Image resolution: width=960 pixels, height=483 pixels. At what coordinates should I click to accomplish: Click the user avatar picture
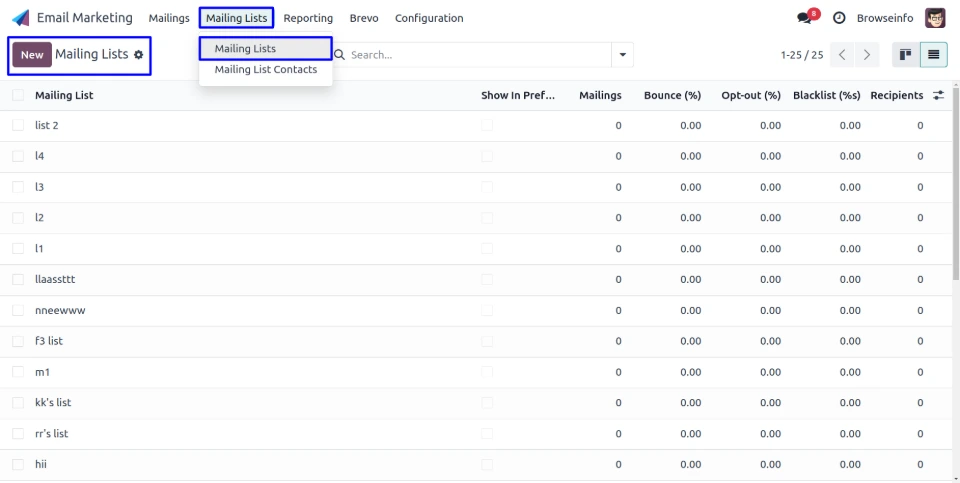tap(935, 18)
